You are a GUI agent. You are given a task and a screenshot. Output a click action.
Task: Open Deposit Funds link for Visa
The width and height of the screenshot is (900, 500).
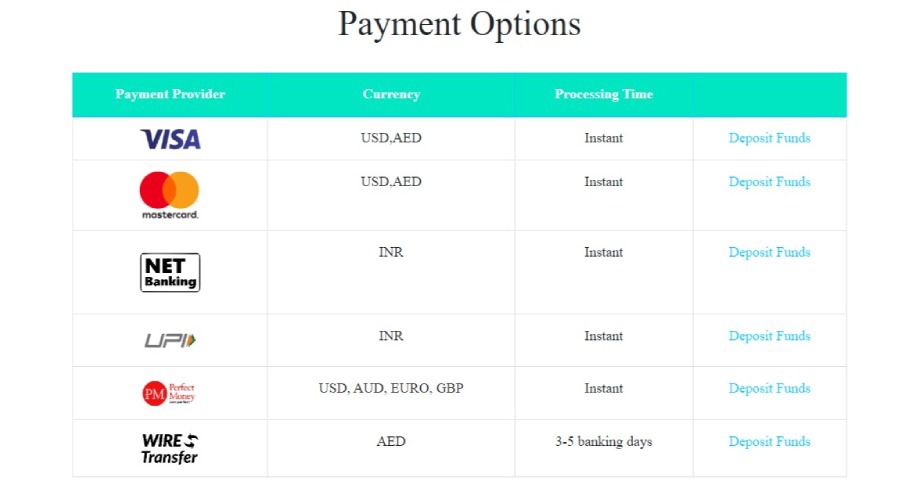769,138
